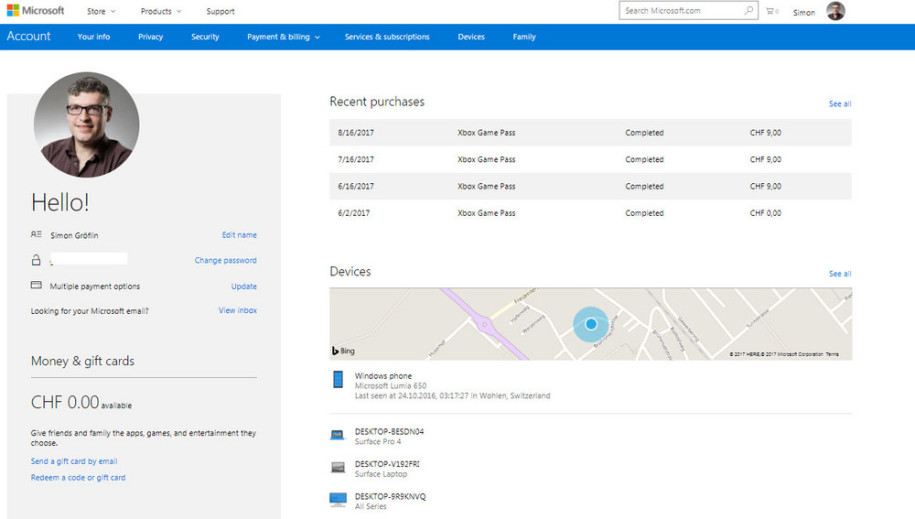
Task: Click the Surface Pro 4 device icon
Action: click(x=337, y=435)
